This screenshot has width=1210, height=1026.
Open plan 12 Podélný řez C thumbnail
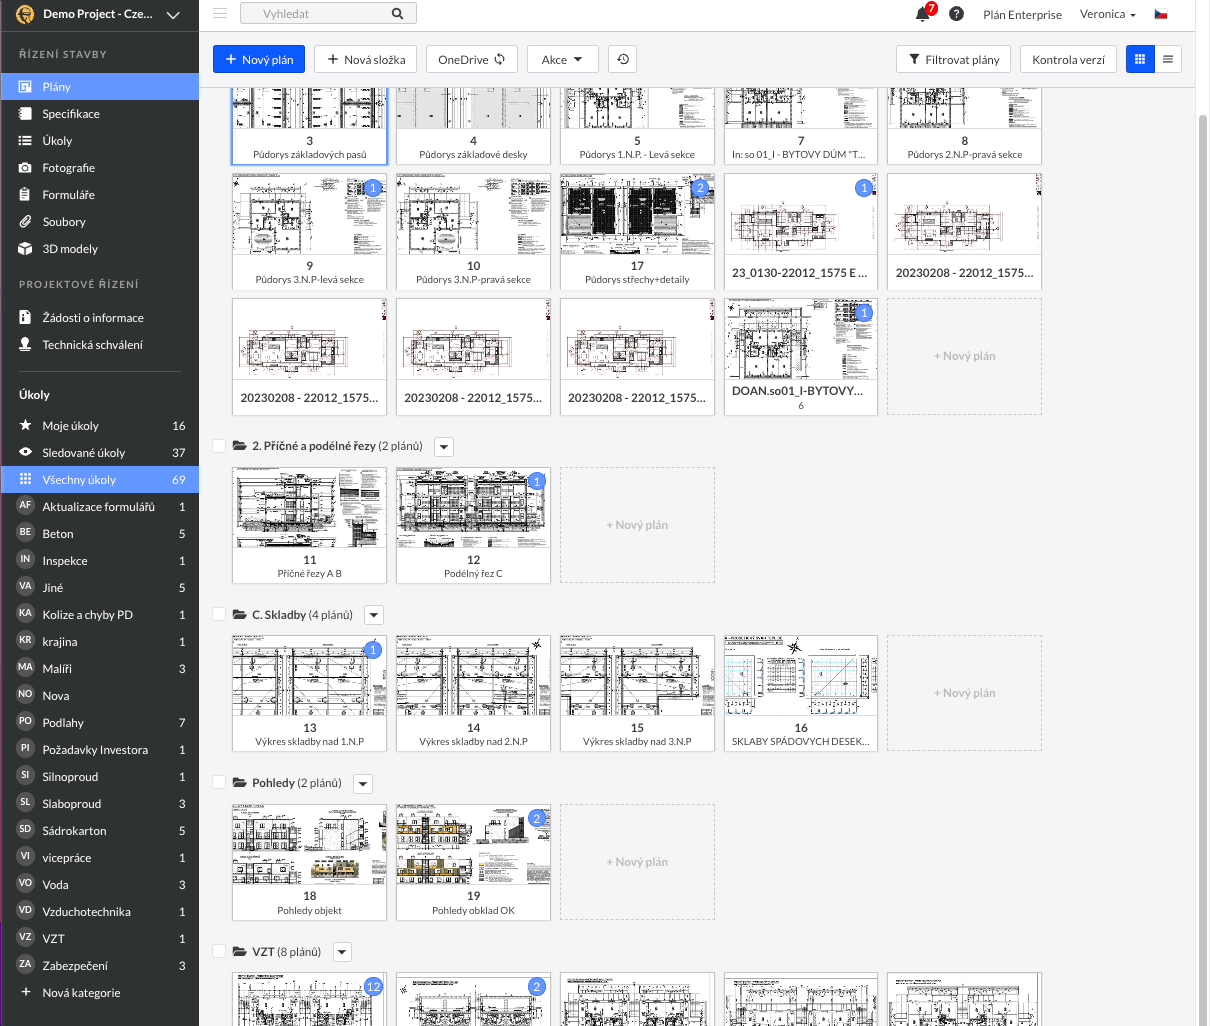click(x=473, y=525)
